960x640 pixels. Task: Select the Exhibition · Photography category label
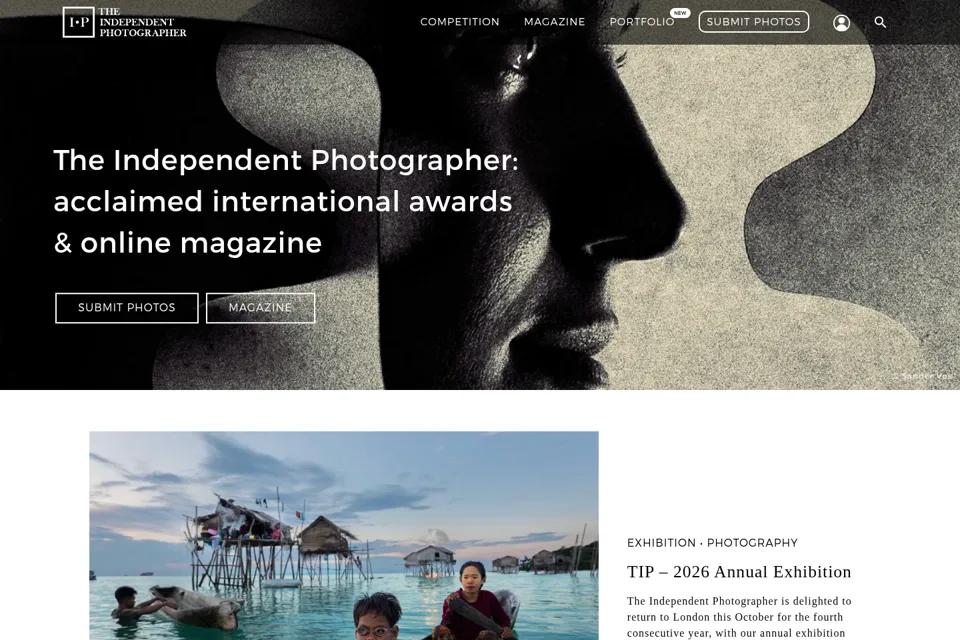[x=712, y=543]
